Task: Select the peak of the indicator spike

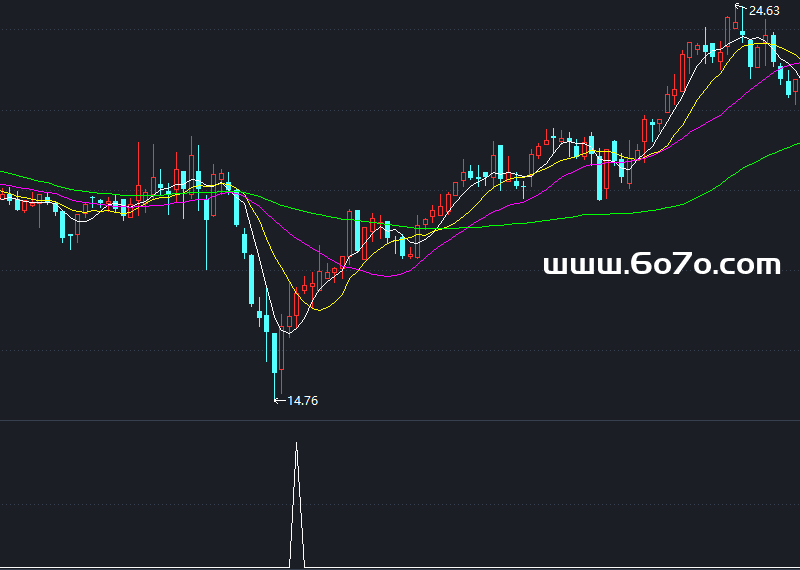Action: click(x=296, y=443)
